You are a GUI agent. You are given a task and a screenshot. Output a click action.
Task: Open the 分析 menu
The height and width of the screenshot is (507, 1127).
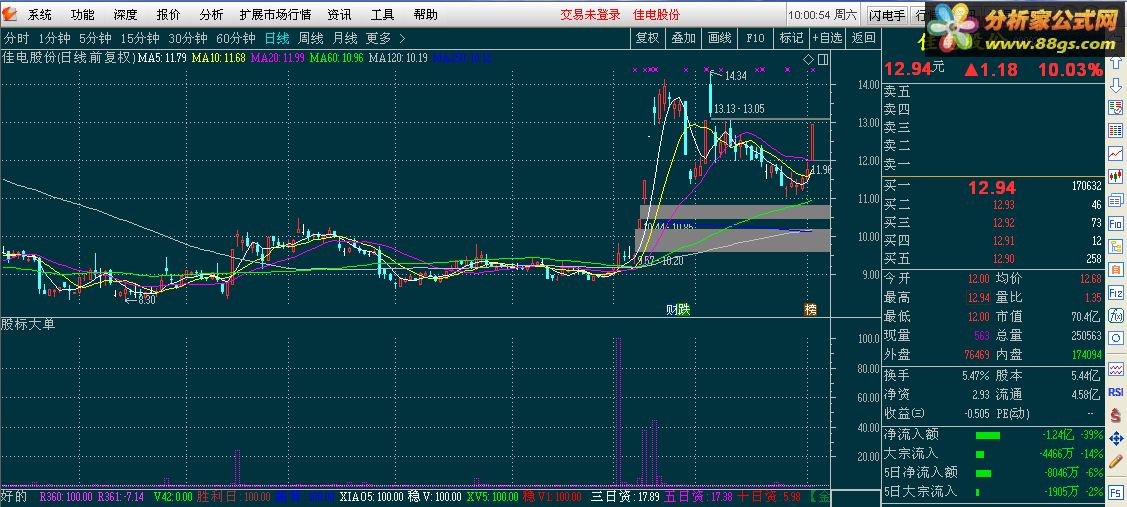pyautogui.click(x=211, y=14)
